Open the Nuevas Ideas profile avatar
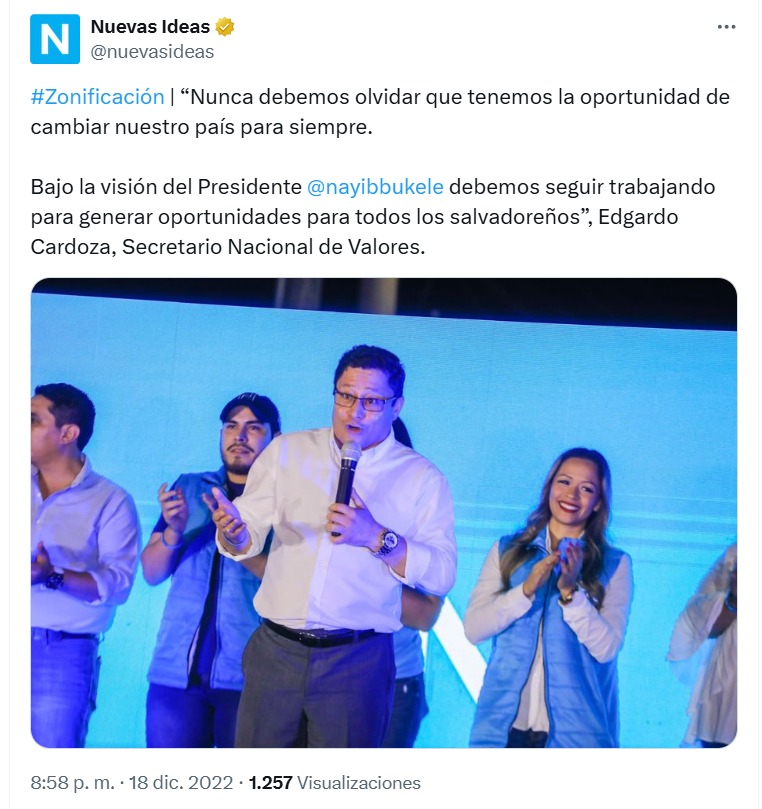Image resolution: width=762 pixels, height=809 pixels. click(55, 38)
